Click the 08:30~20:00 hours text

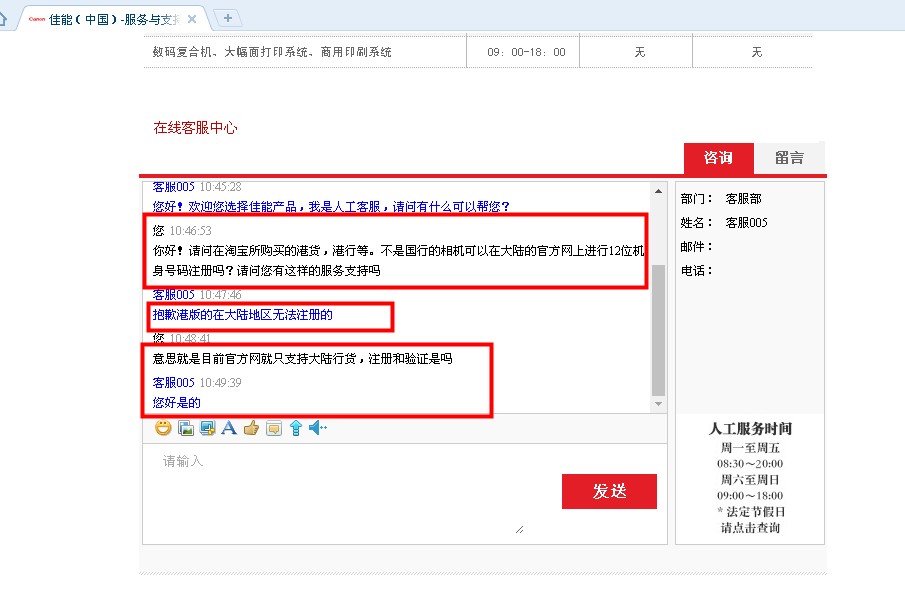pos(750,464)
